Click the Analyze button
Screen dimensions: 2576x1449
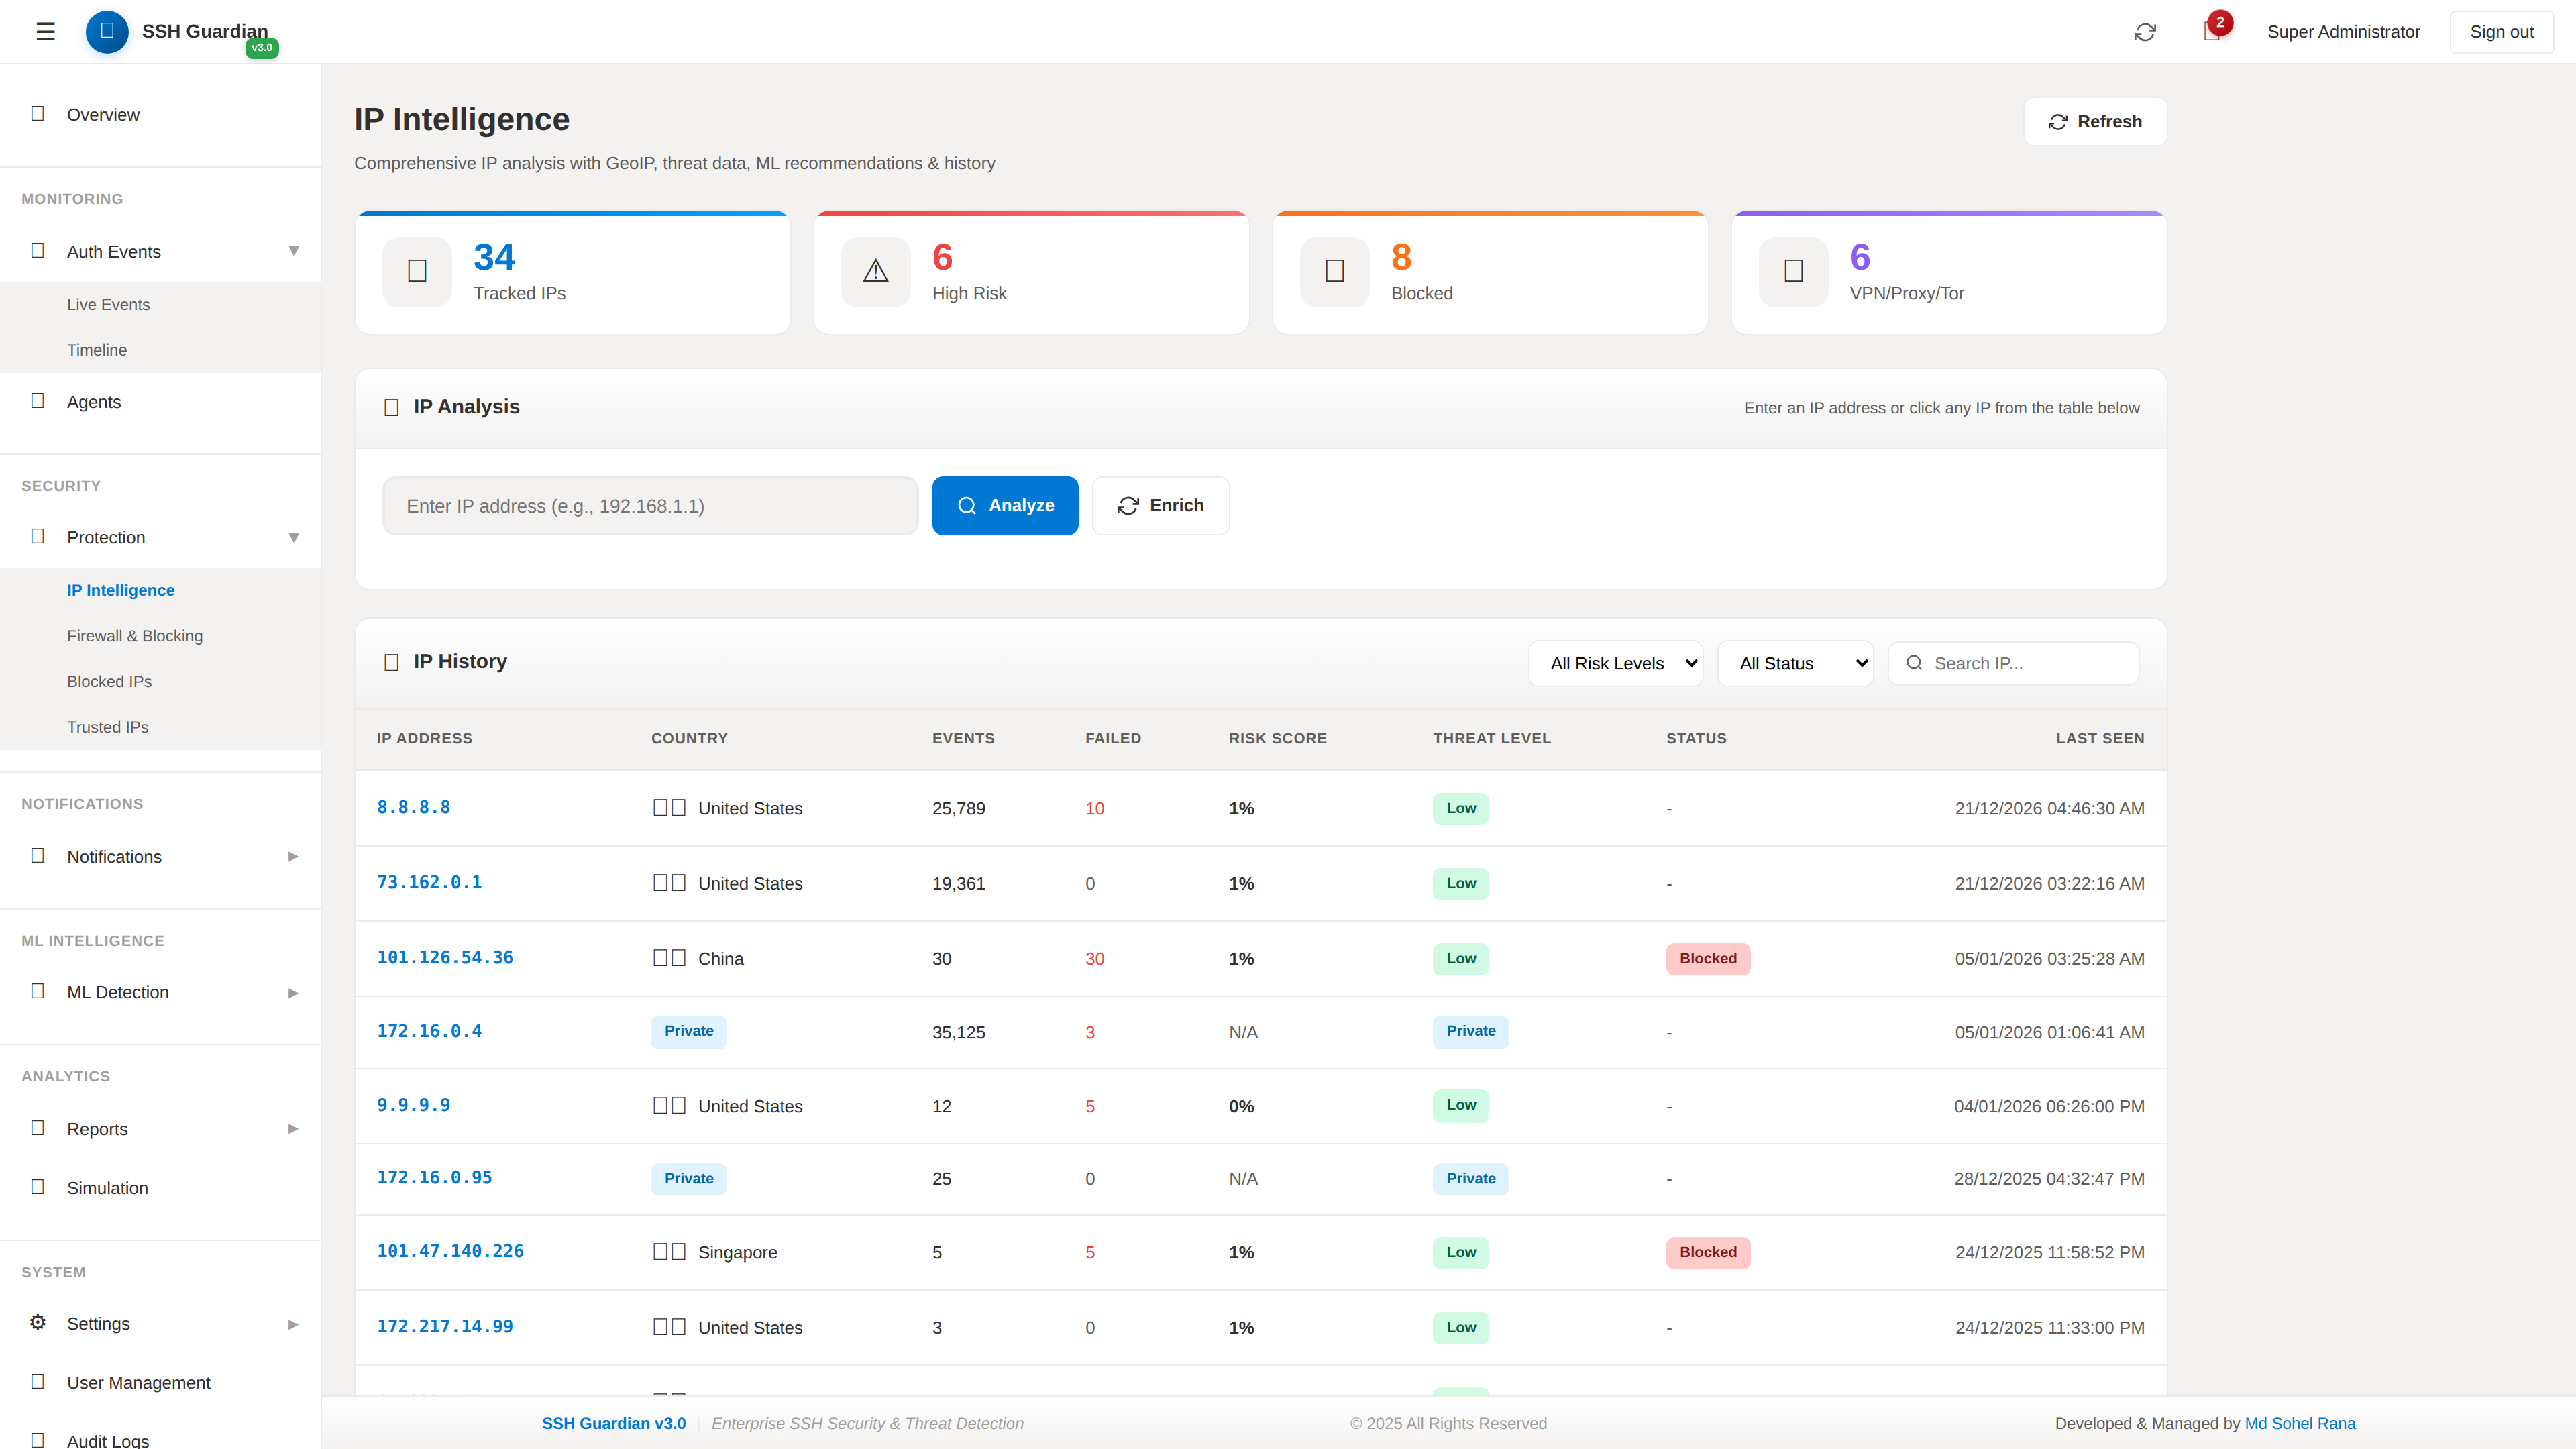coord(1005,505)
